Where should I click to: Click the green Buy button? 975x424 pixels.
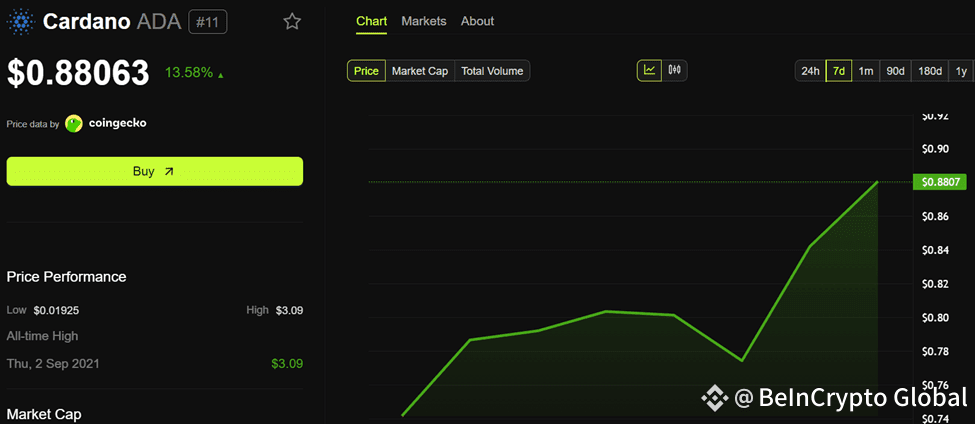coord(155,171)
